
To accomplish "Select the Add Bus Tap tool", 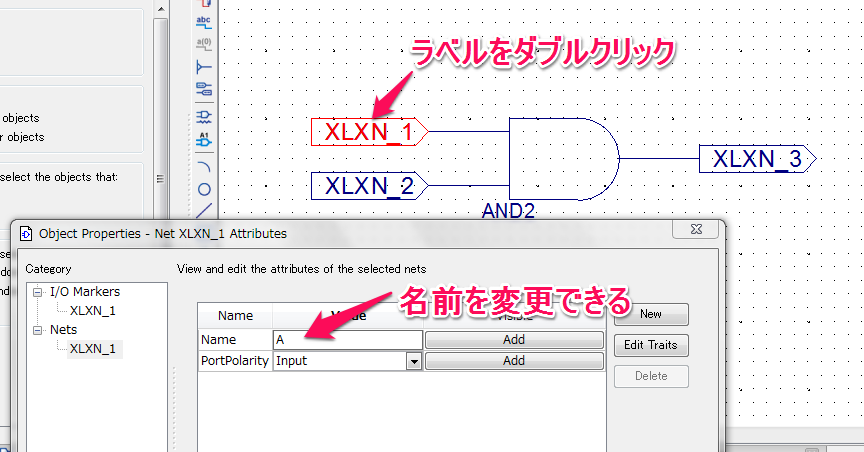I will click(x=204, y=67).
